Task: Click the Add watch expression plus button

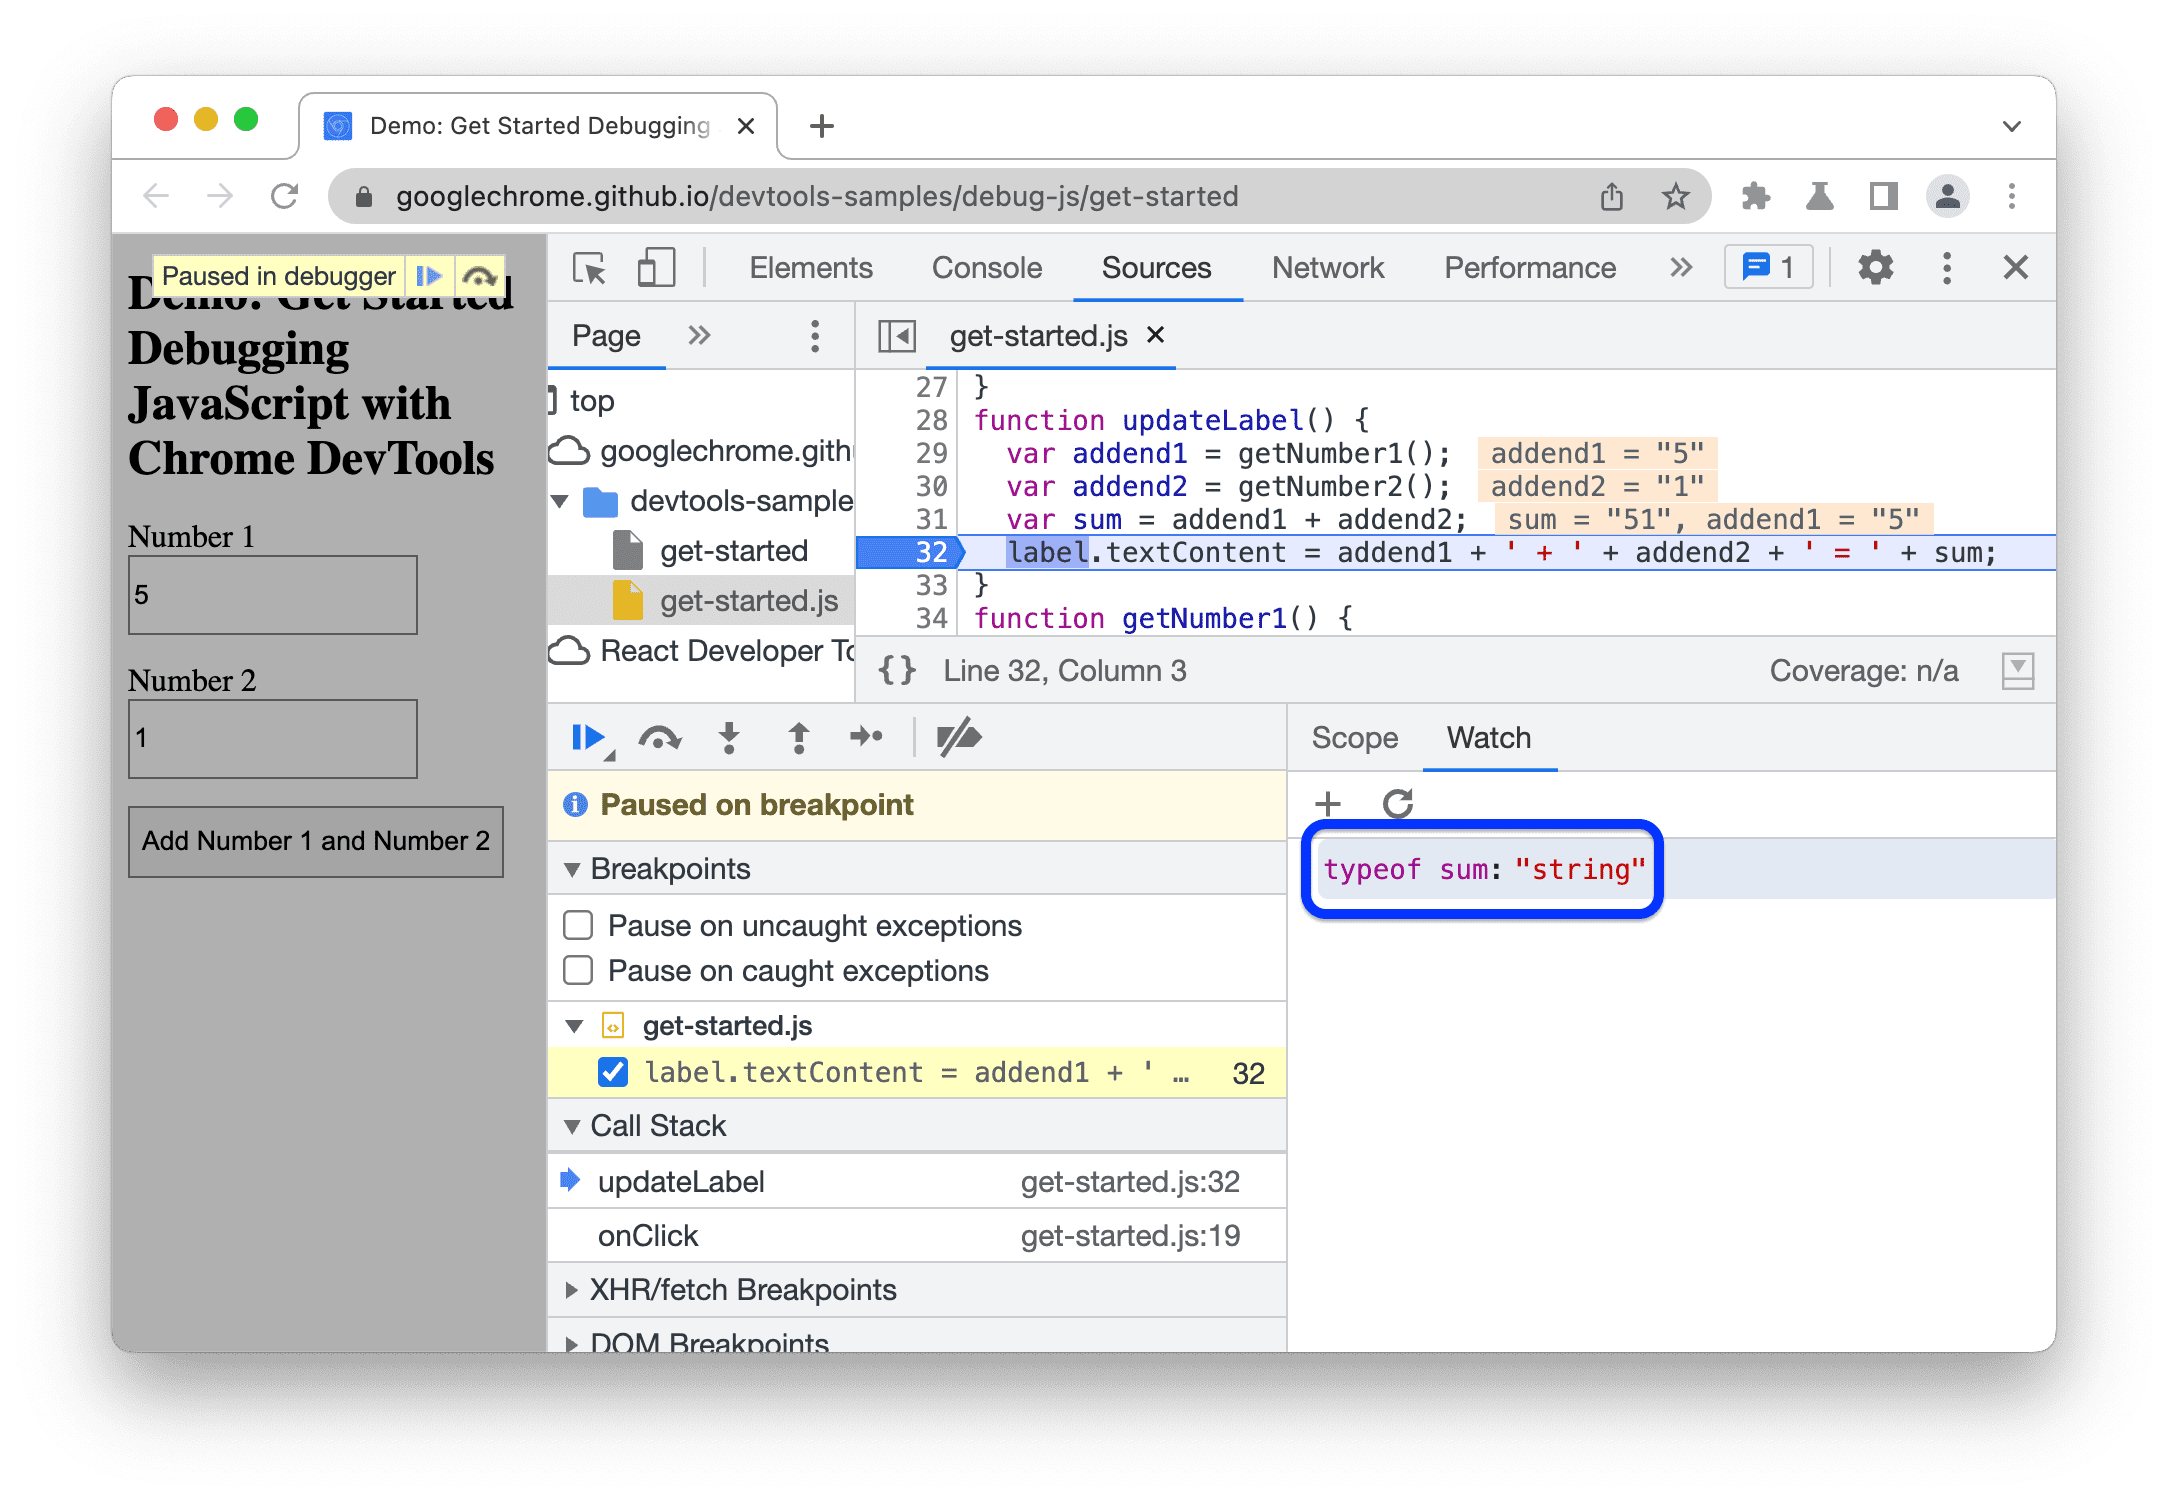Action: tap(1331, 804)
